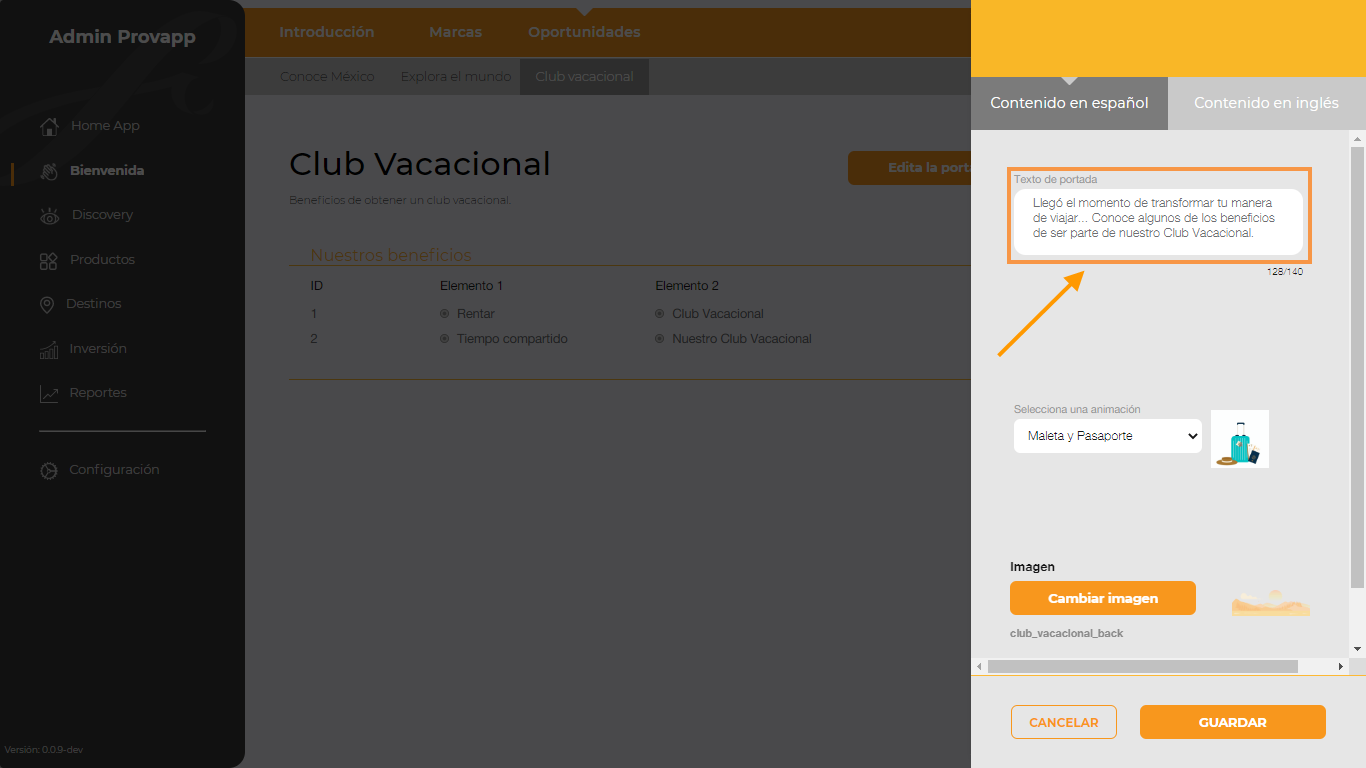Click the Cambiar imagen button
This screenshot has height=768, width=1366.
coord(1103,598)
